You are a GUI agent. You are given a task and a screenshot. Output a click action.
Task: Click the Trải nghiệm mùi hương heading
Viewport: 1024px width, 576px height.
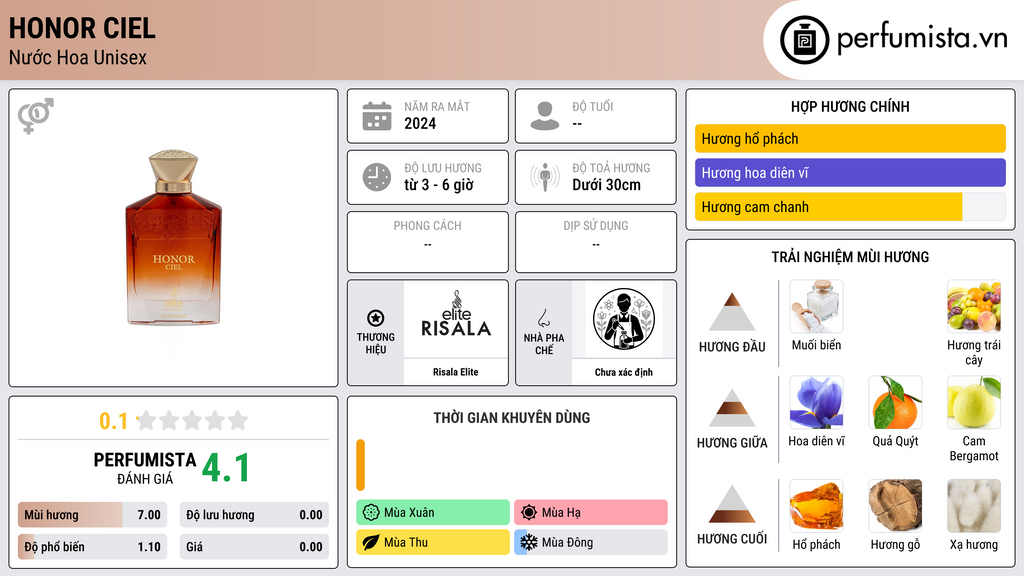[x=850, y=257]
